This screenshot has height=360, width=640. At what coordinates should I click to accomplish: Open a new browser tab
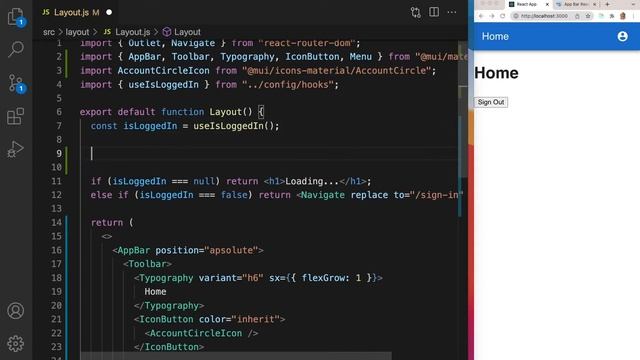pos(607,4)
